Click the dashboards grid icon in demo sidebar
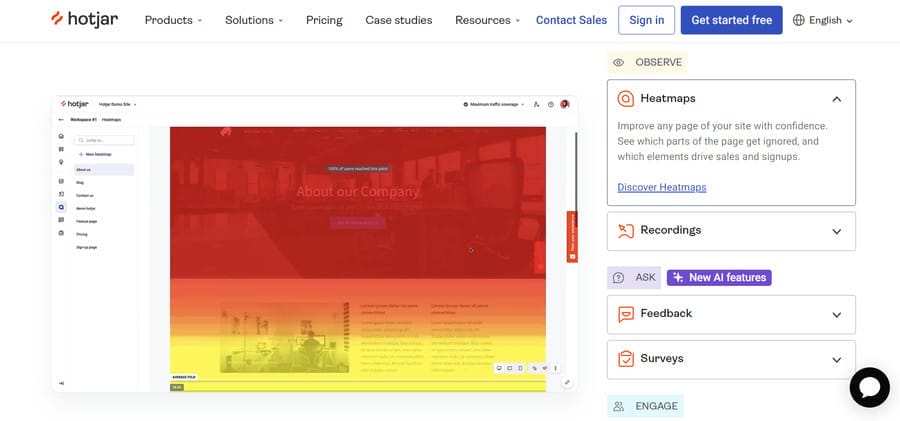This screenshot has height=421, width=900. (x=61, y=149)
